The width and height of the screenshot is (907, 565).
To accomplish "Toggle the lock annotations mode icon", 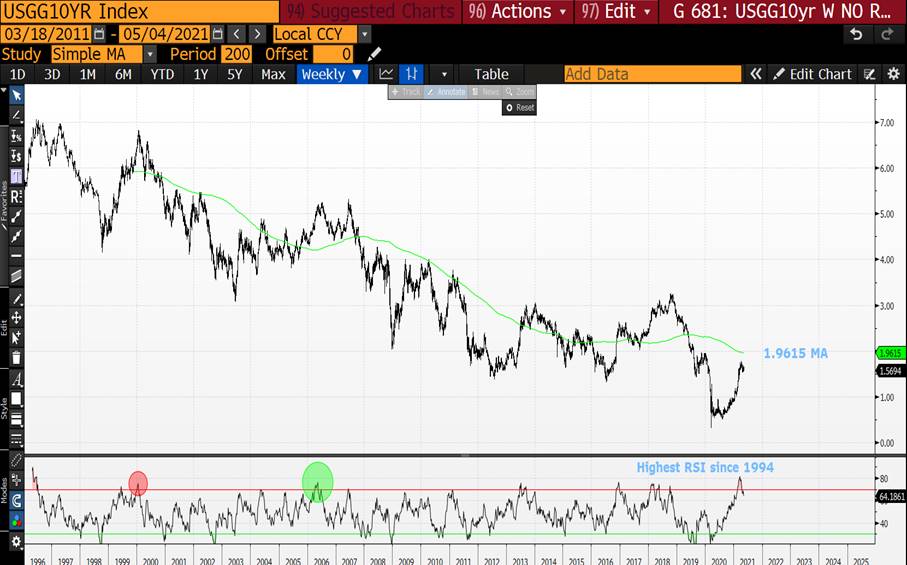I will pyautogui.click(x=16, y=480).
